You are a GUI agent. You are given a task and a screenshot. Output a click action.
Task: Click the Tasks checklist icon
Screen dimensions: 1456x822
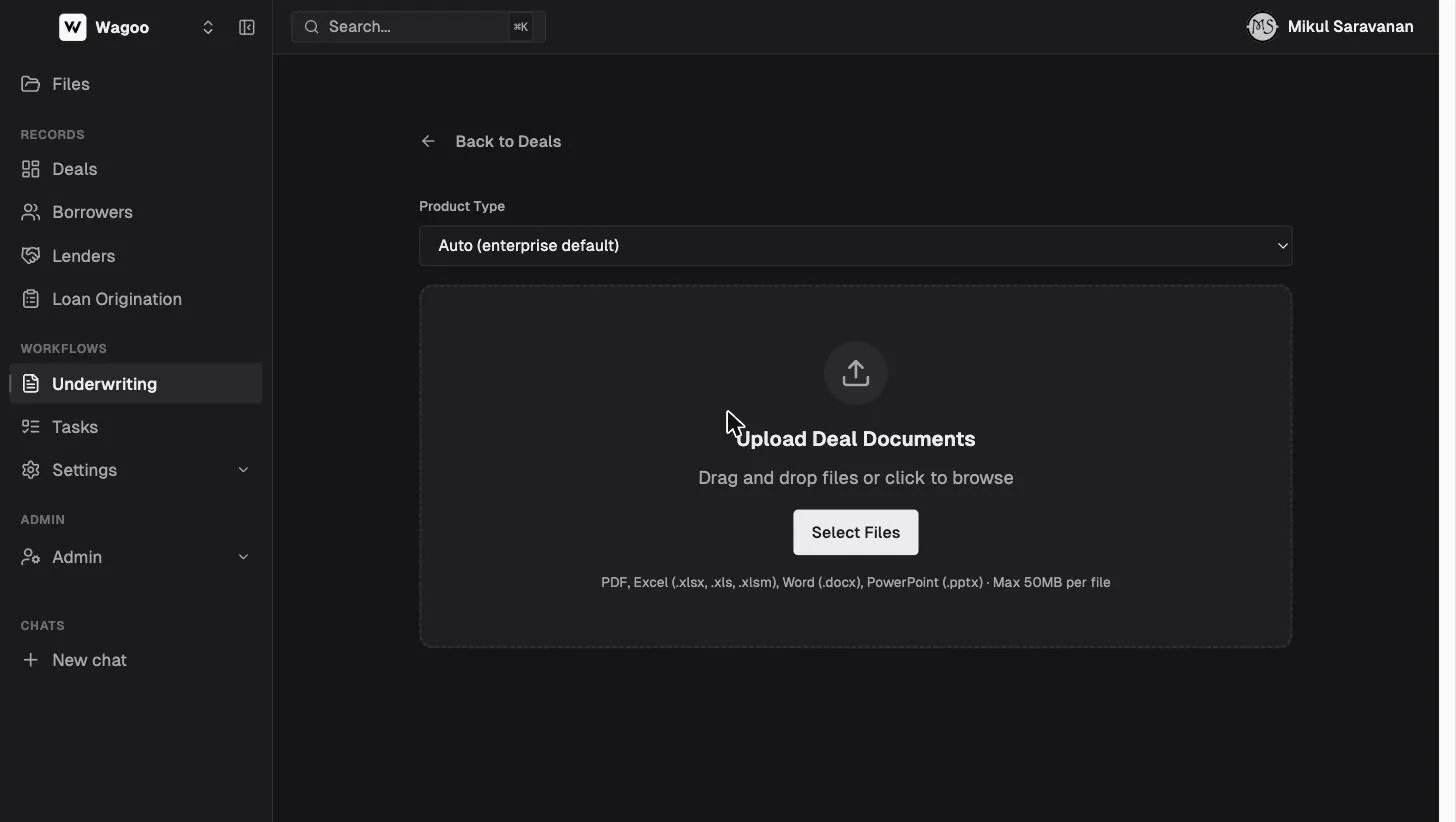31,427
